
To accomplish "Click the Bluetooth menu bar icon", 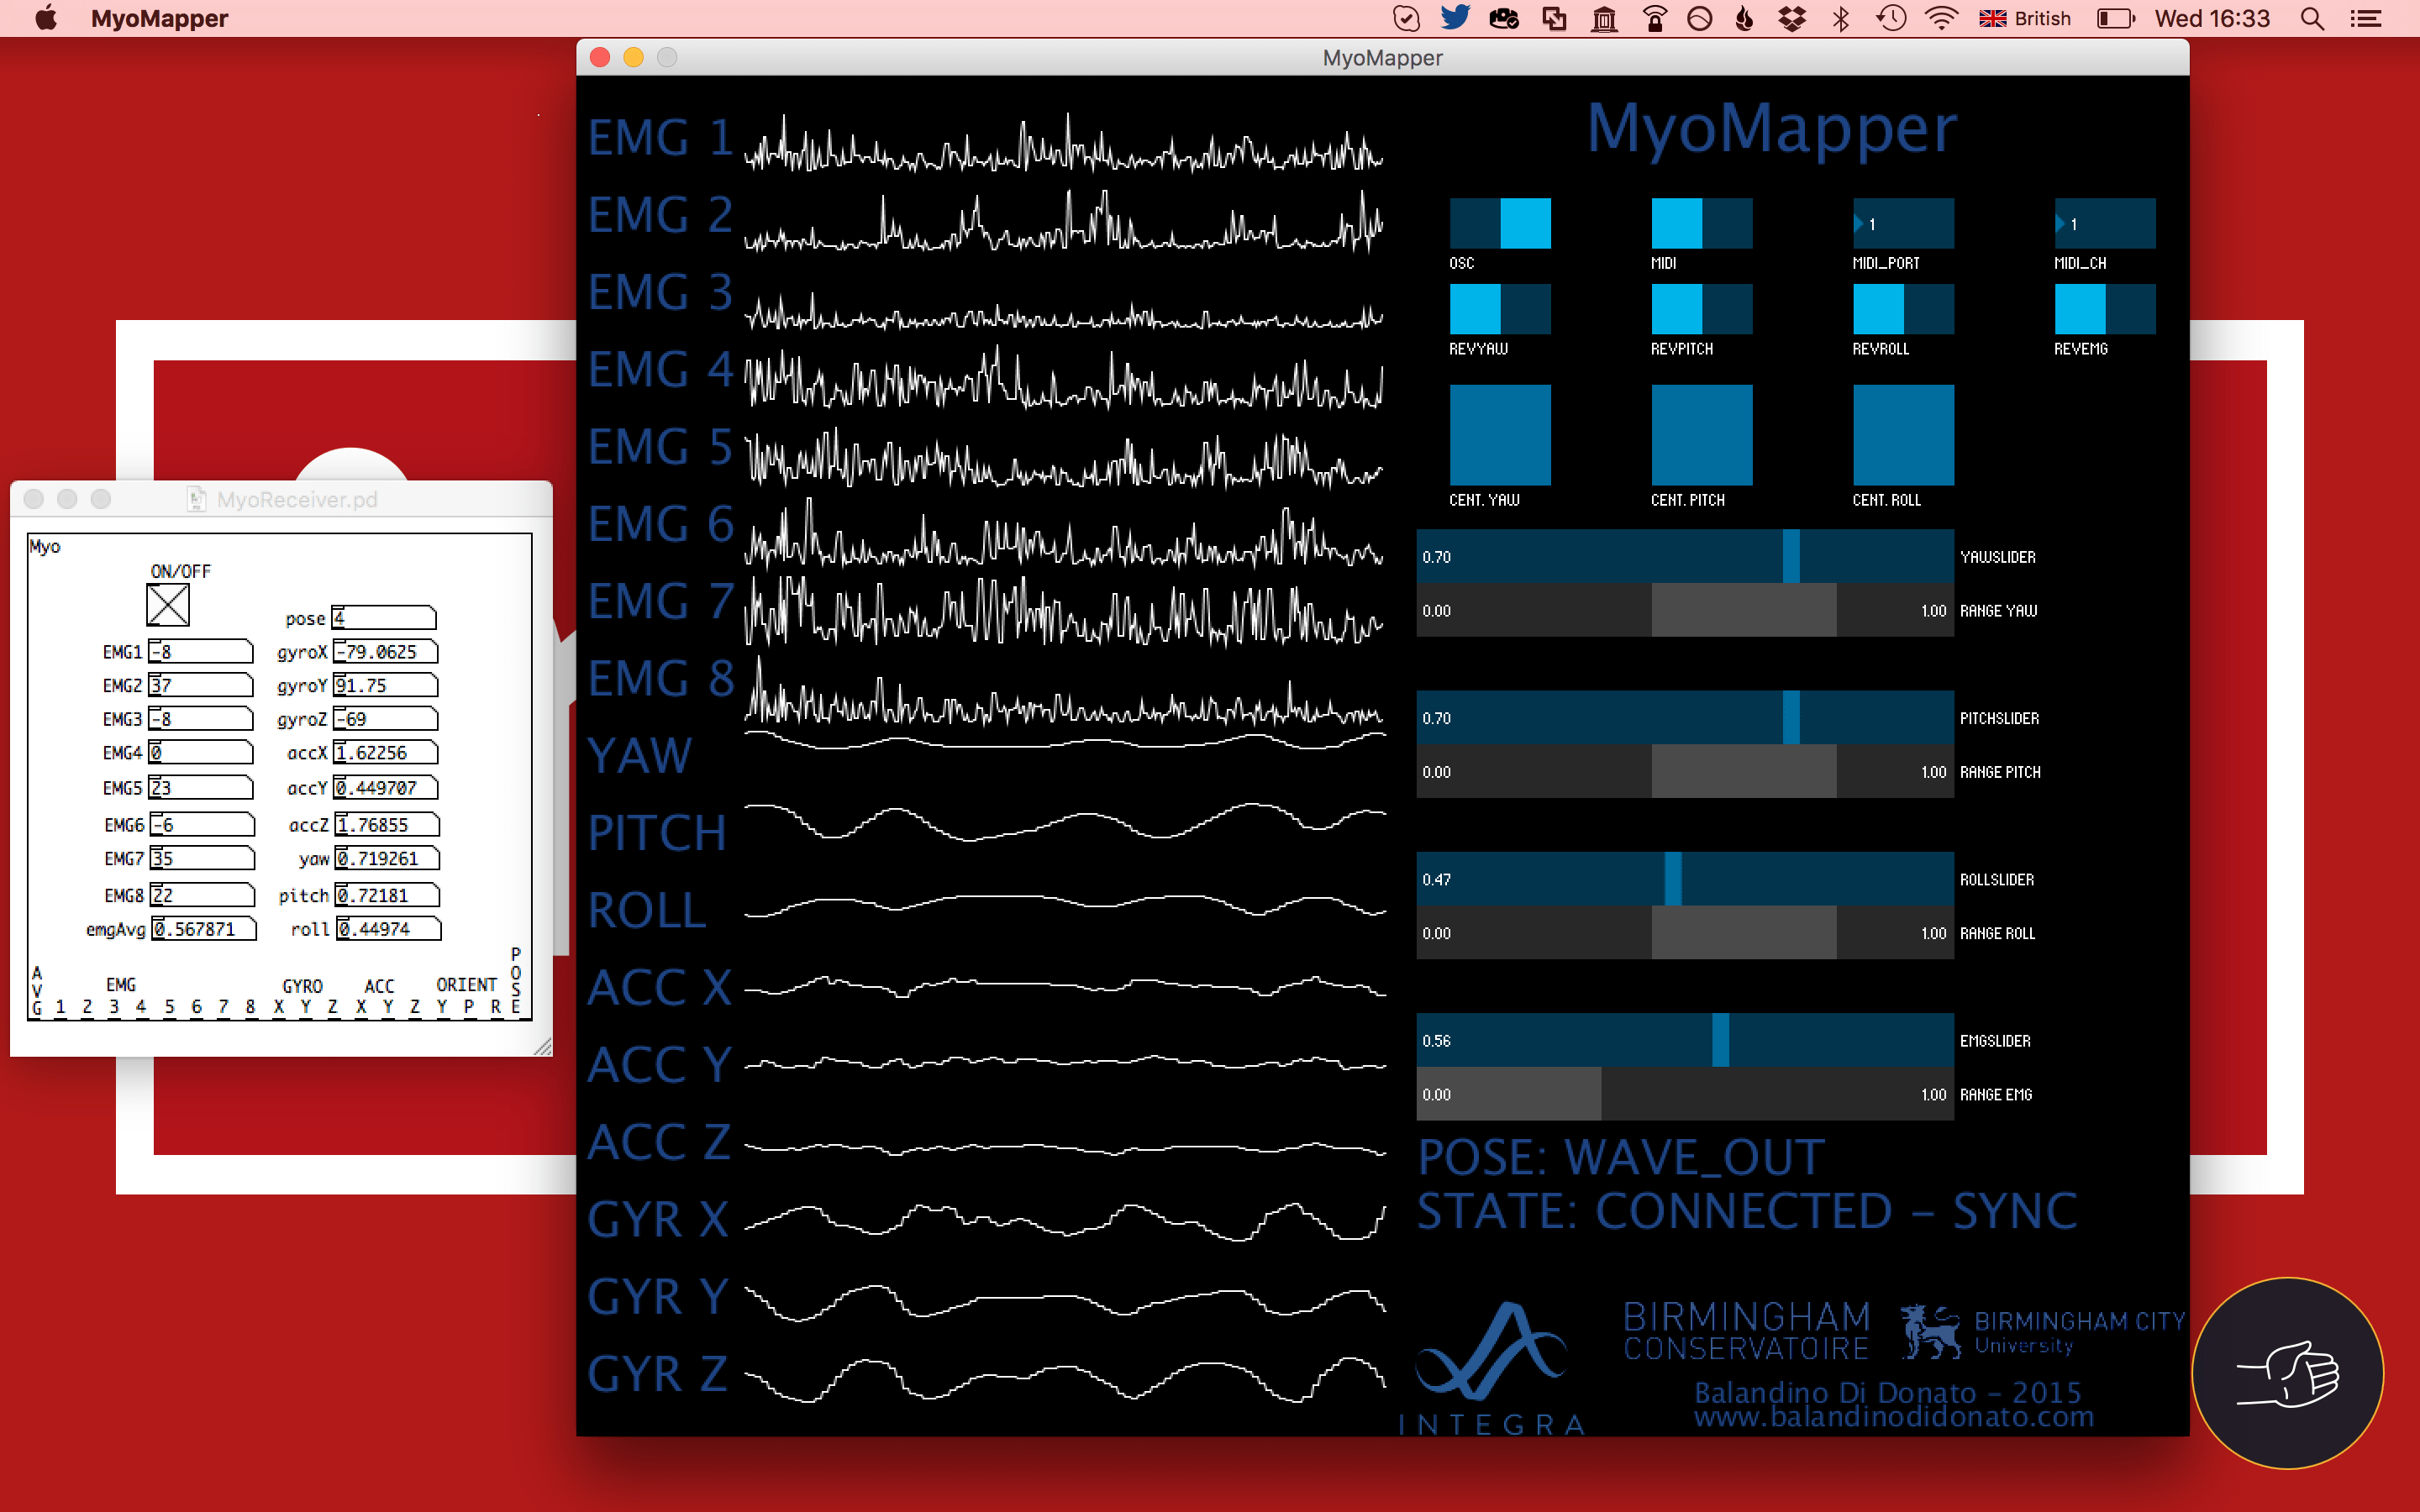I will (1840, 18).
